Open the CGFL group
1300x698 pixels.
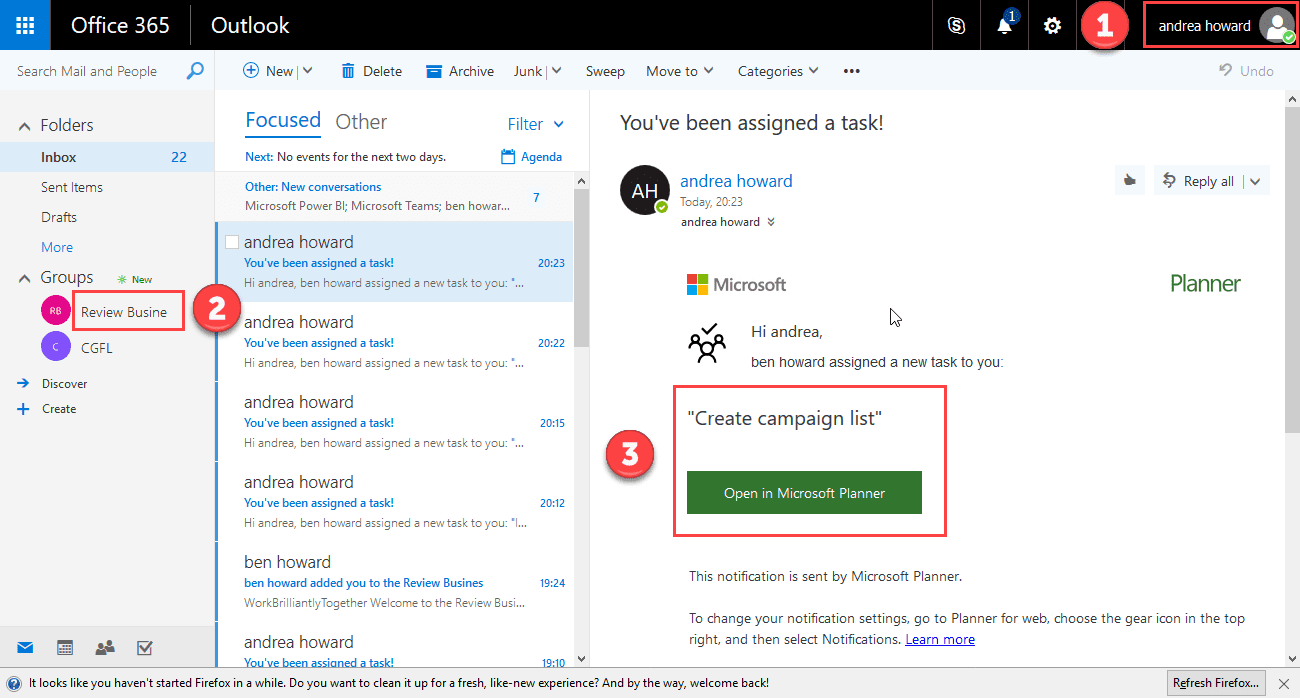pos(97,347)
